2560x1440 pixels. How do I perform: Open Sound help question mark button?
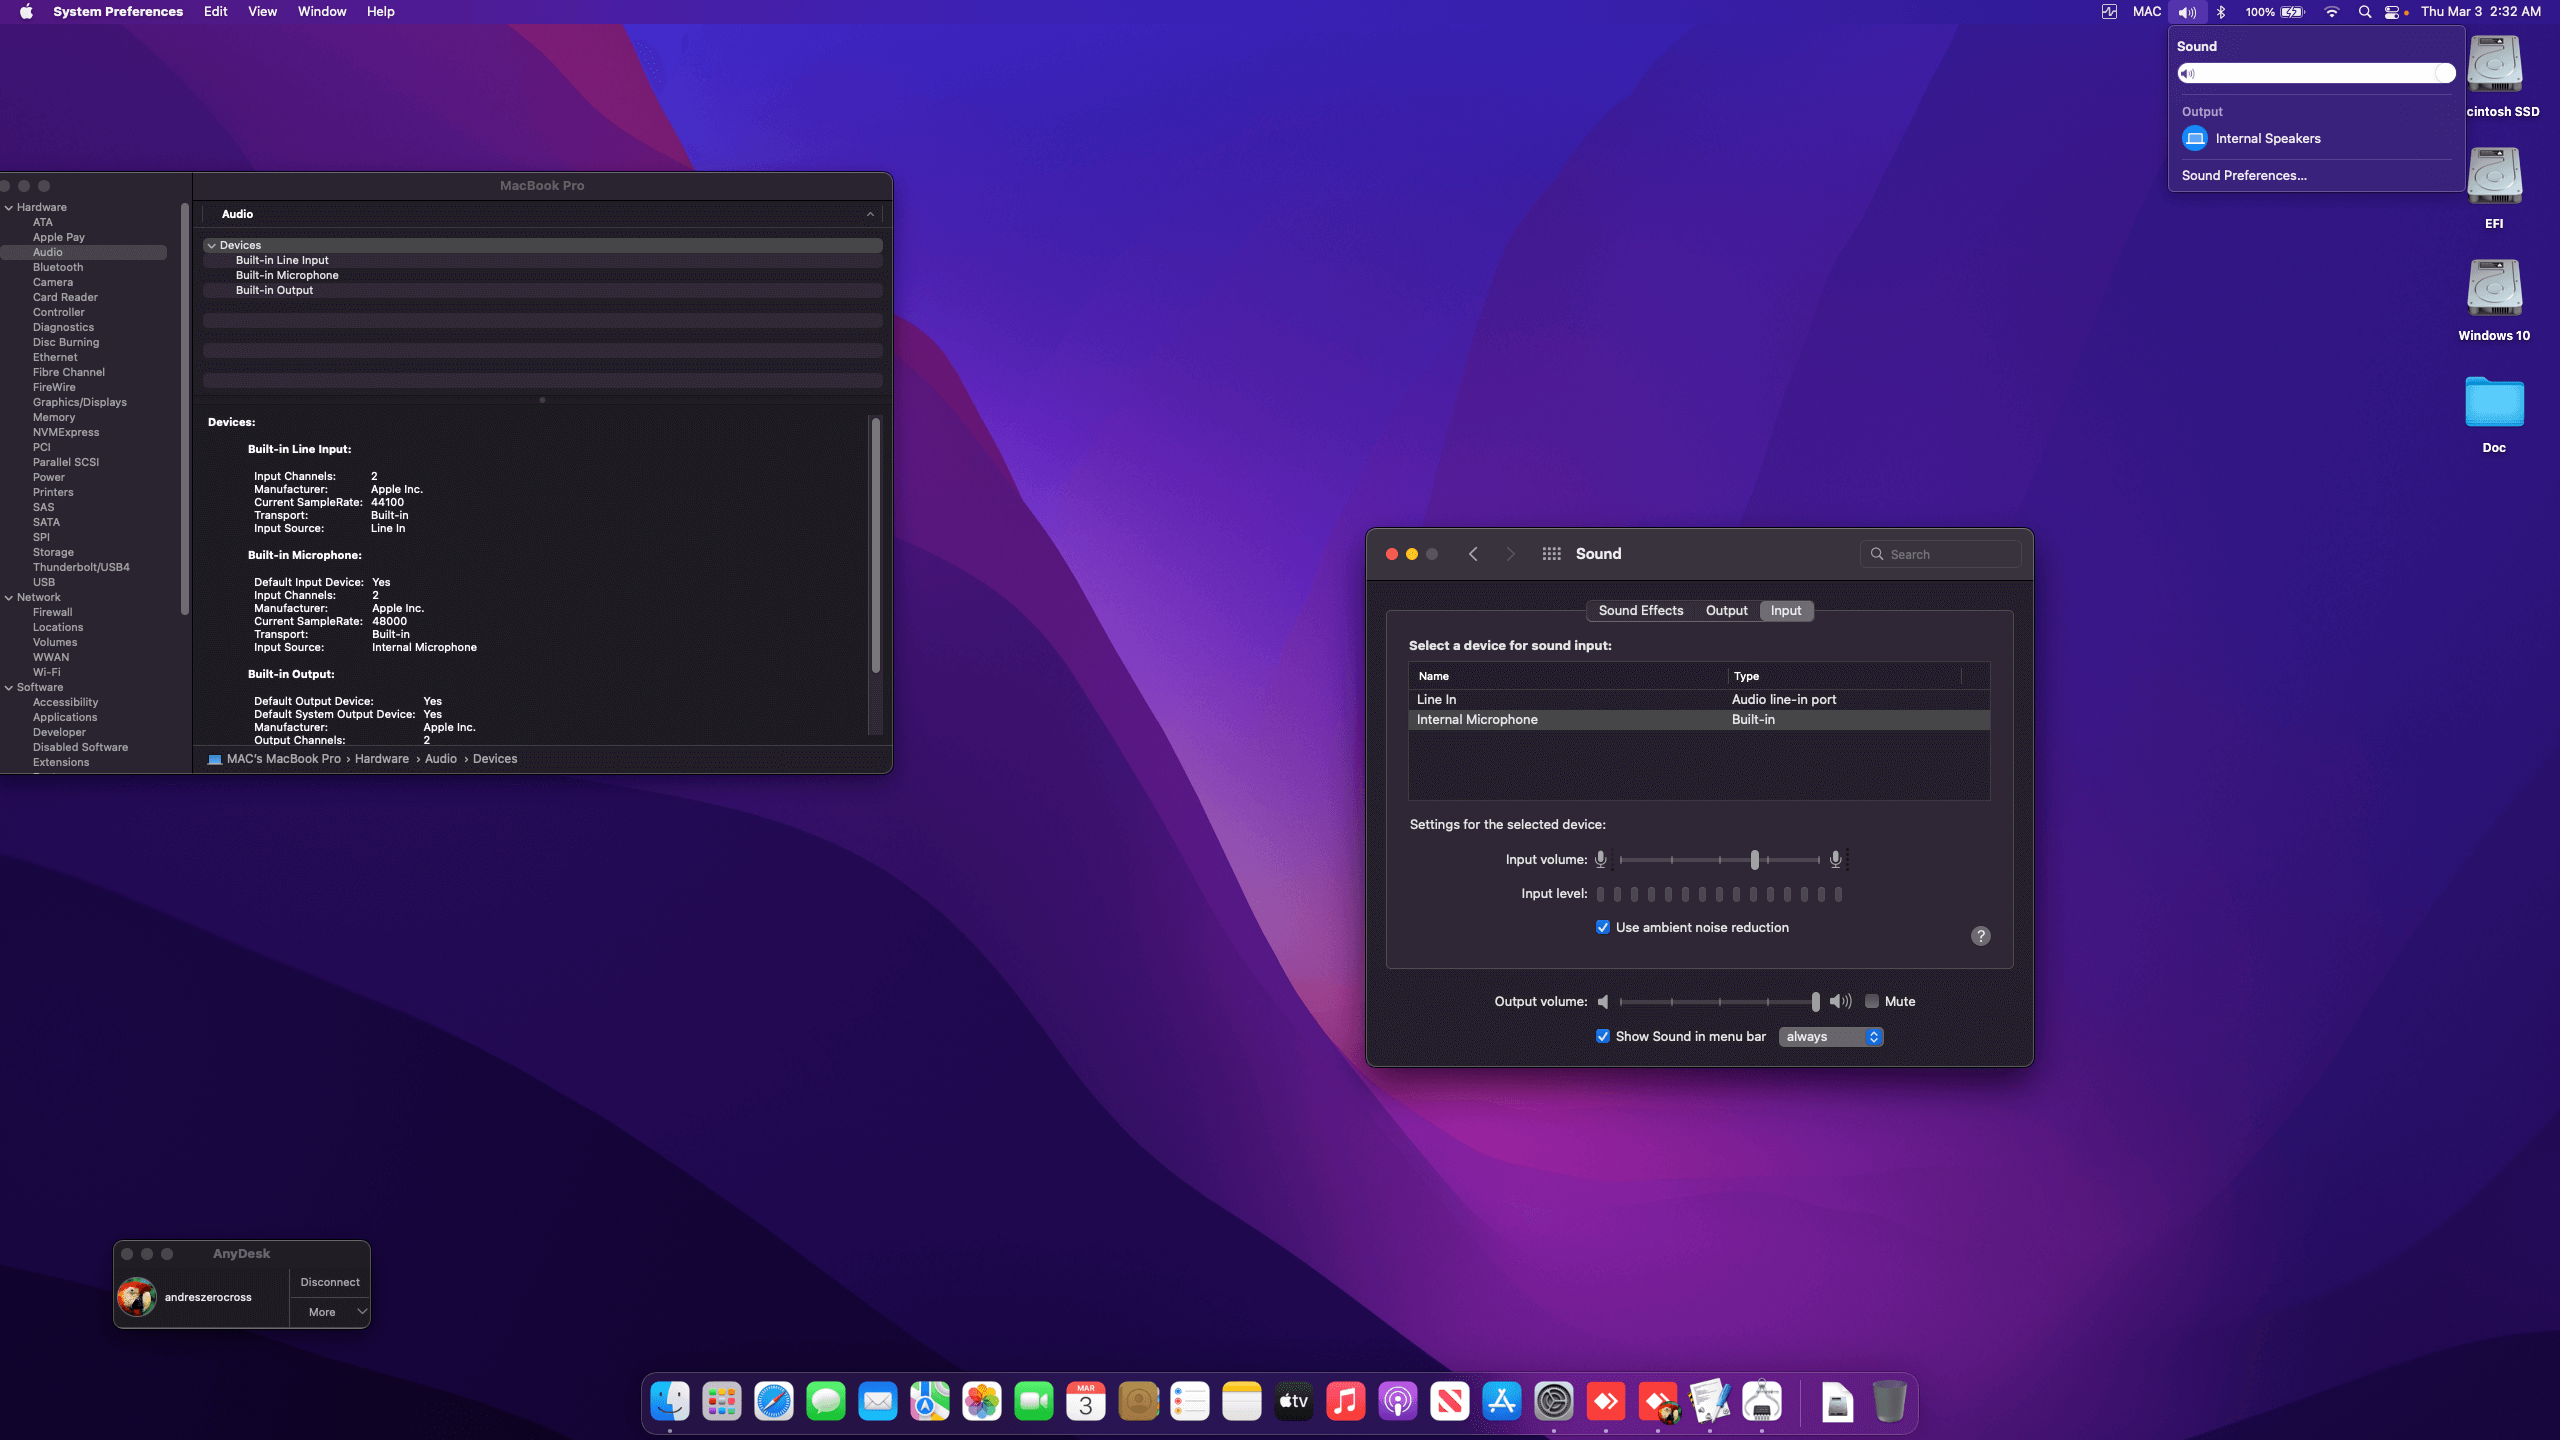click(1980, 936)
